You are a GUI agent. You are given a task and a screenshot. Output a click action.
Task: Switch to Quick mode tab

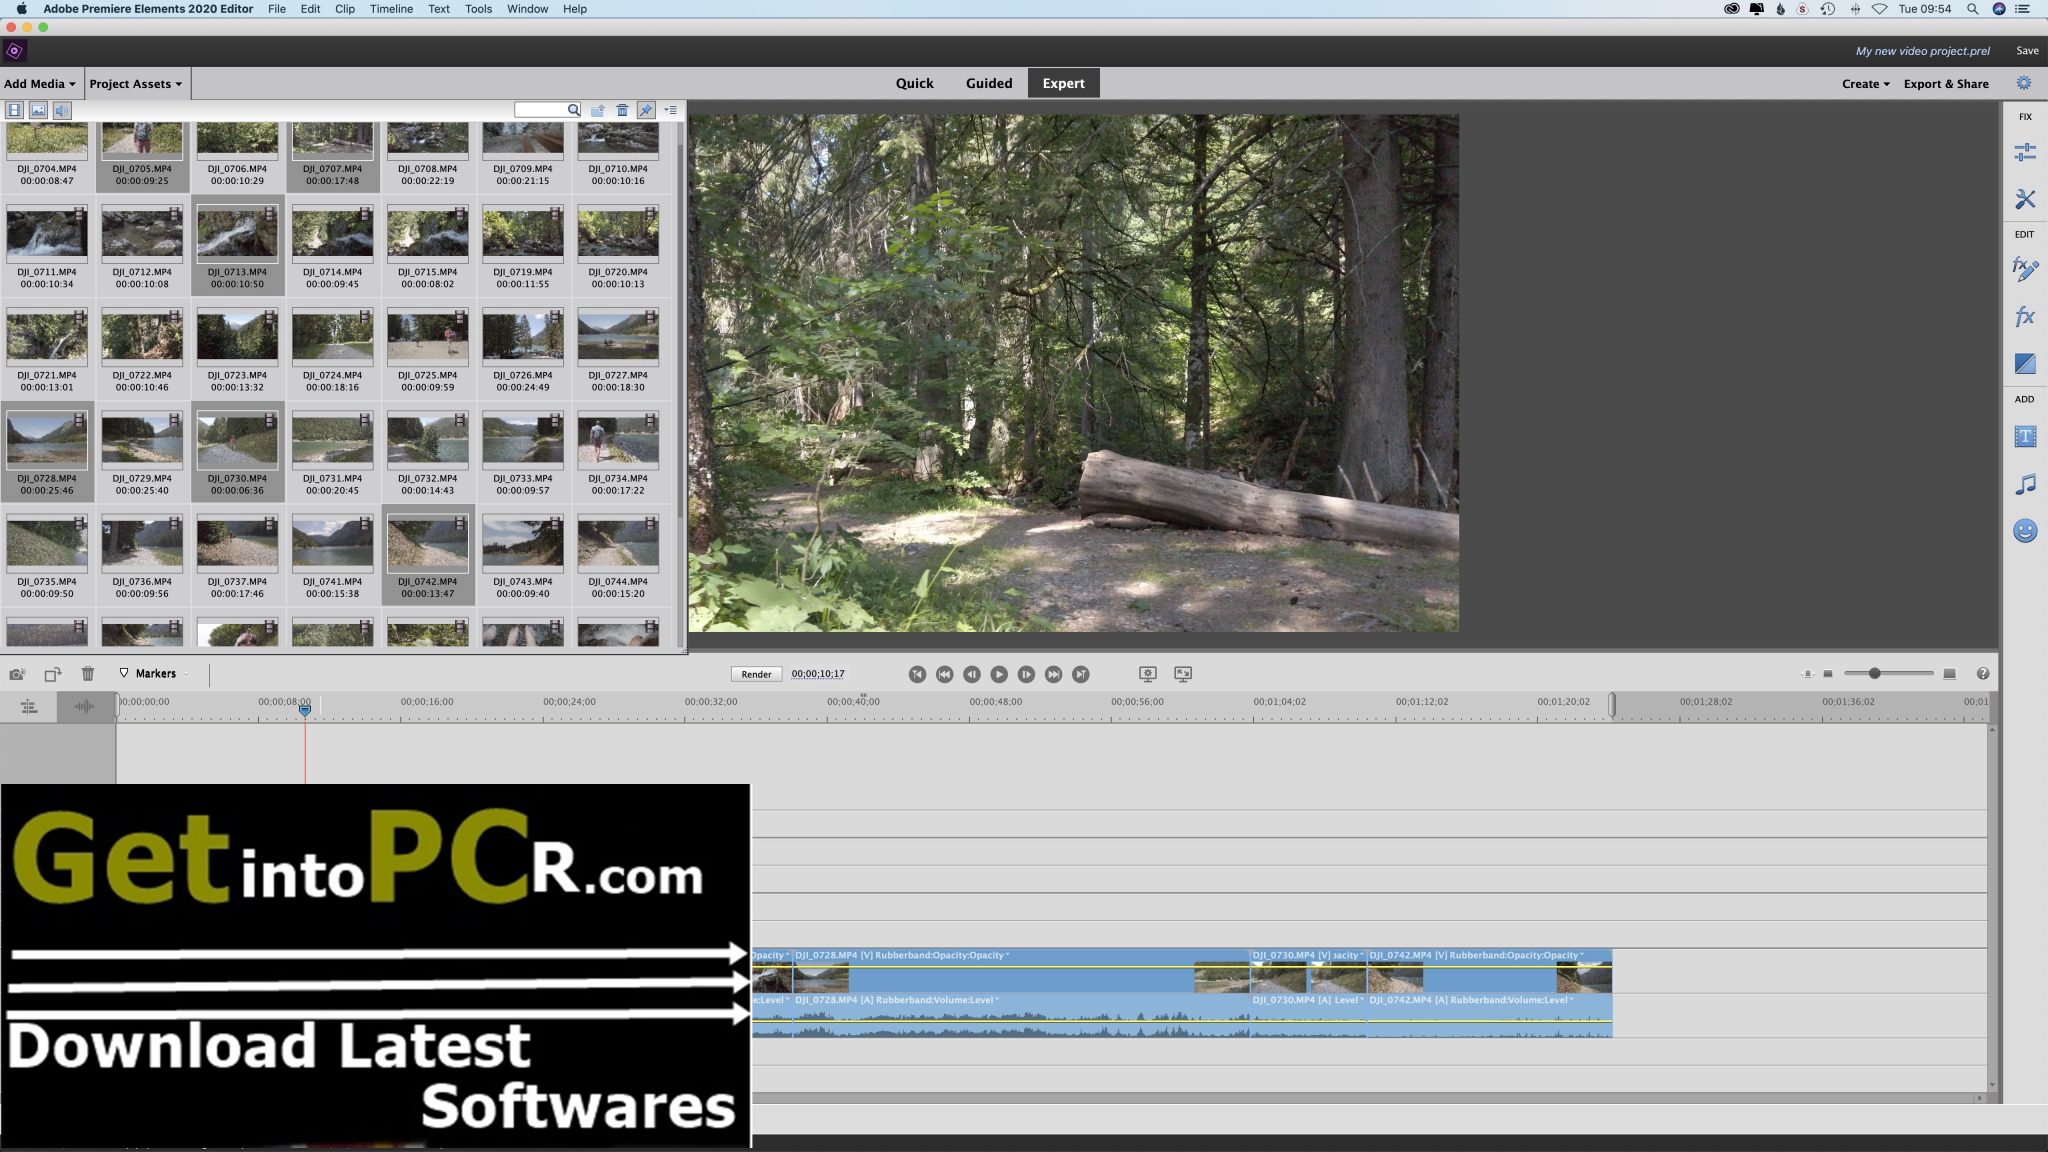pyautogui.click(x=914, y=83)
